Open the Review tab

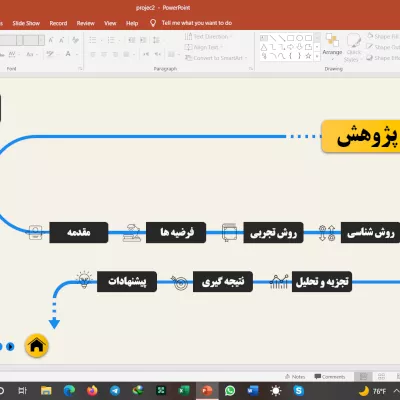pos(86,23)
